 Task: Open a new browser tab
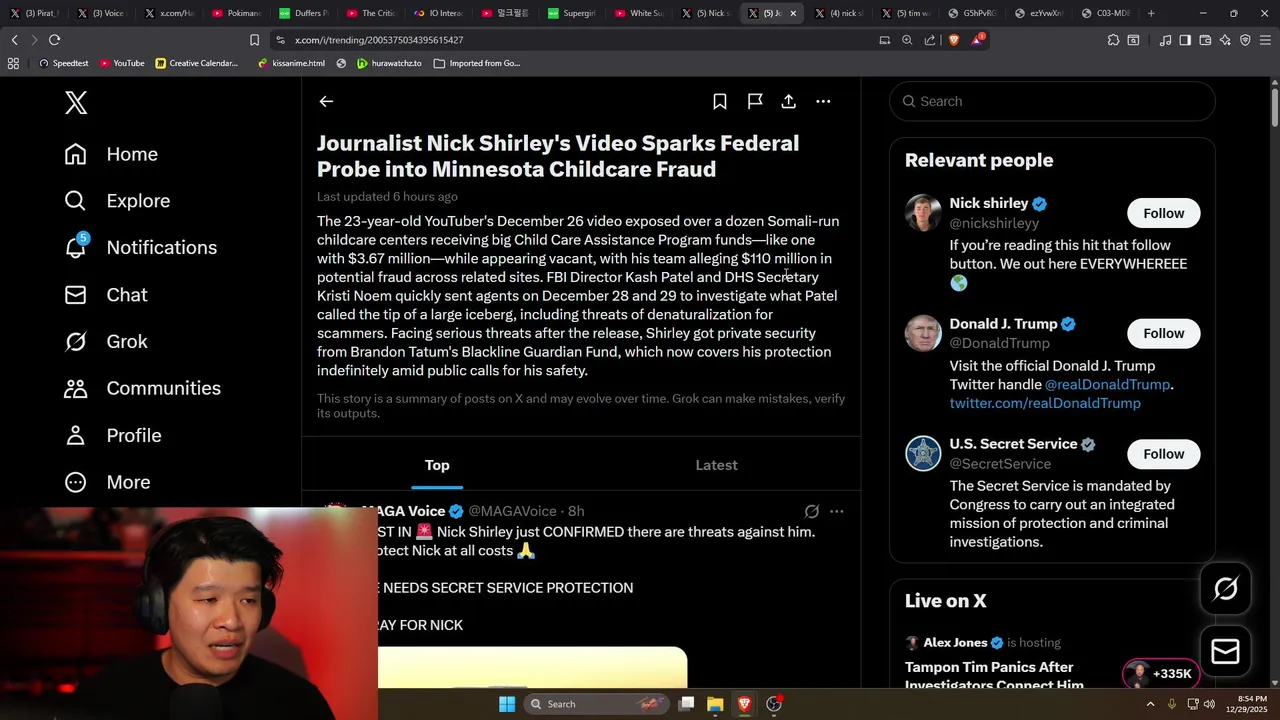[1151, 13]
